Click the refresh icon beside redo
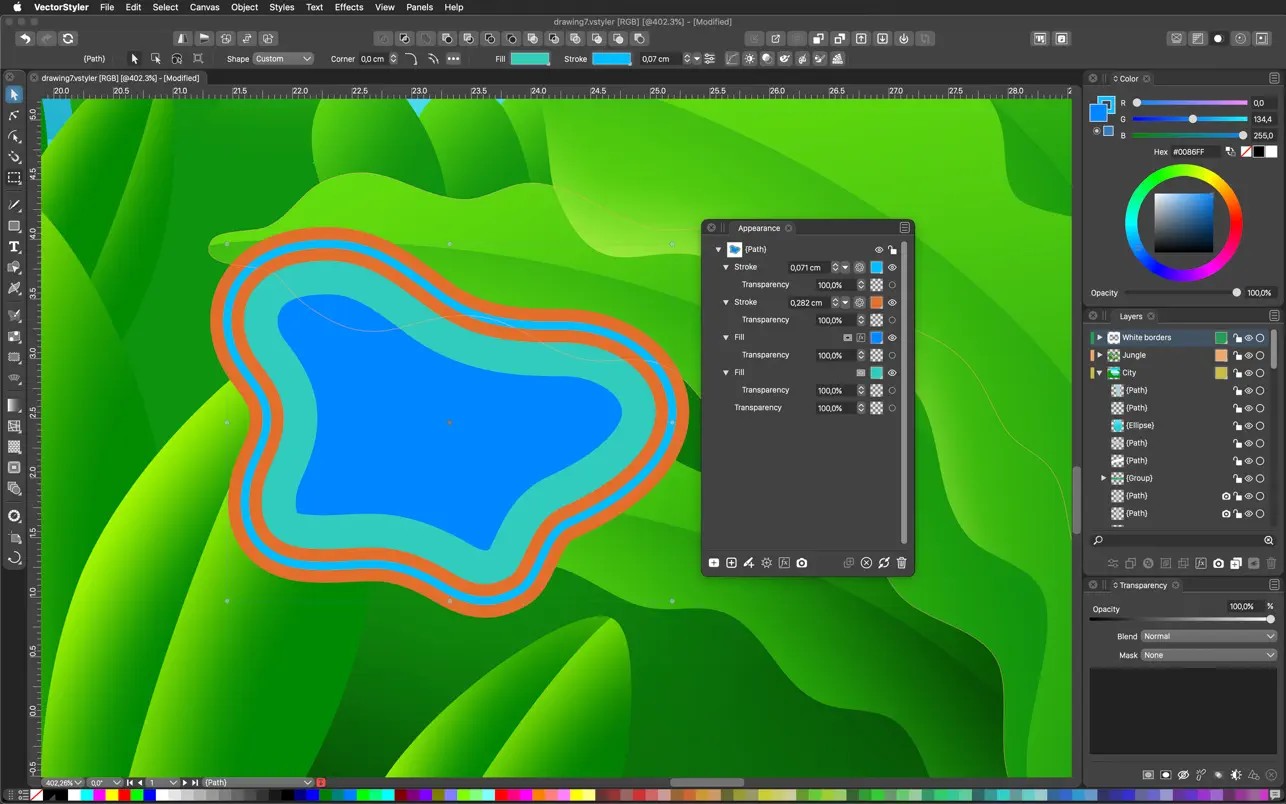The image size is (1286, 804). click(68, 38)
